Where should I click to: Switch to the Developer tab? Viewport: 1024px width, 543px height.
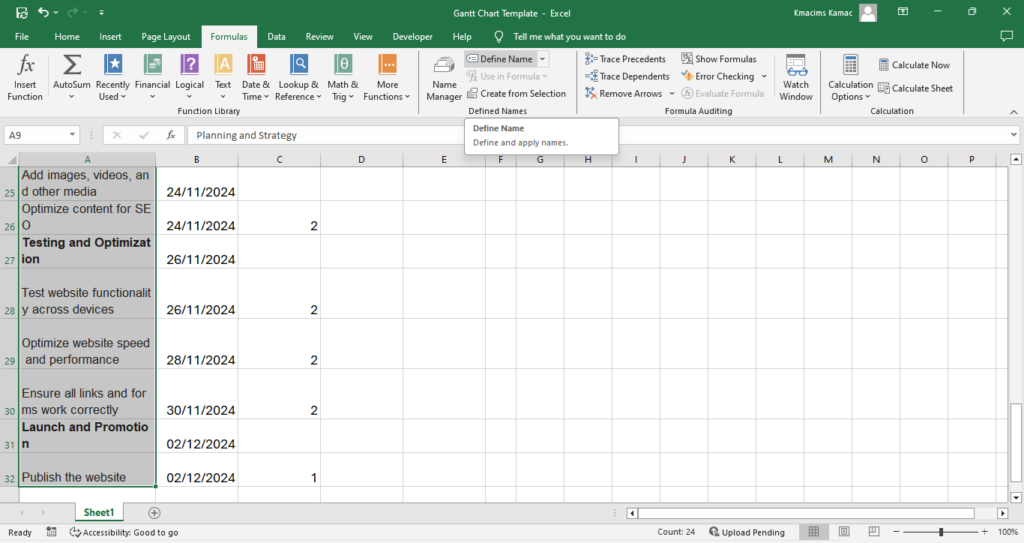tap(413, 37)
